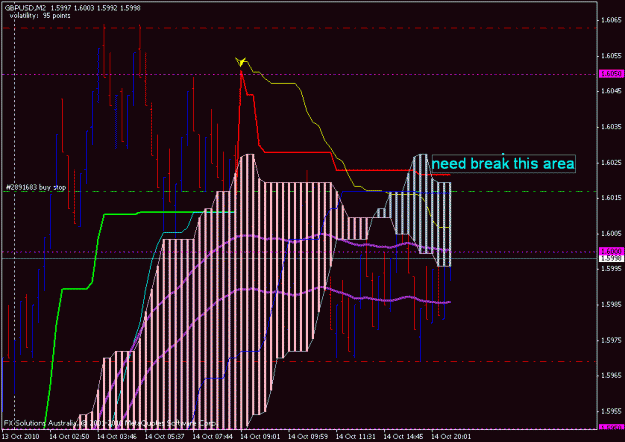This screenshot has width=625, height=442.
Task: Click the 1.6065 price scale value
Action: [611, 20]
